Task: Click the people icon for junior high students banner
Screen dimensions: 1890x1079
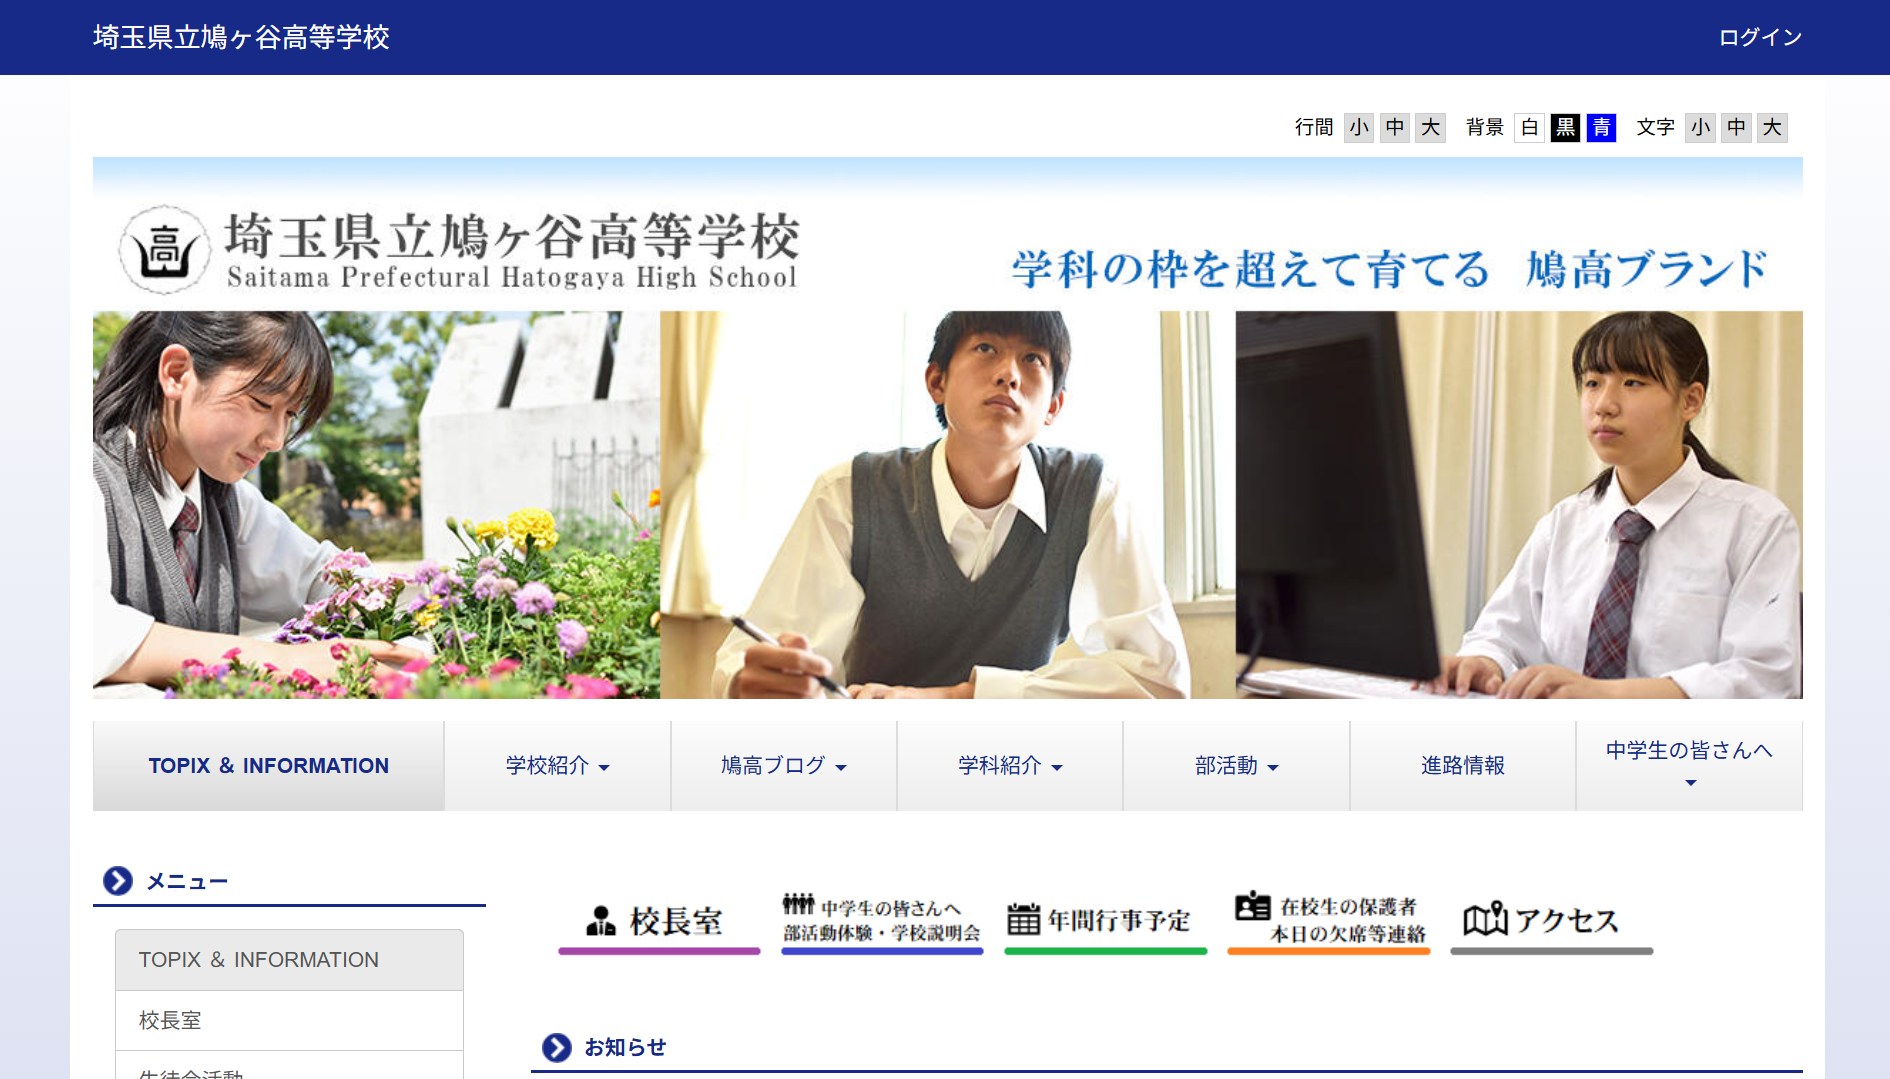Action: click(798, 904)
